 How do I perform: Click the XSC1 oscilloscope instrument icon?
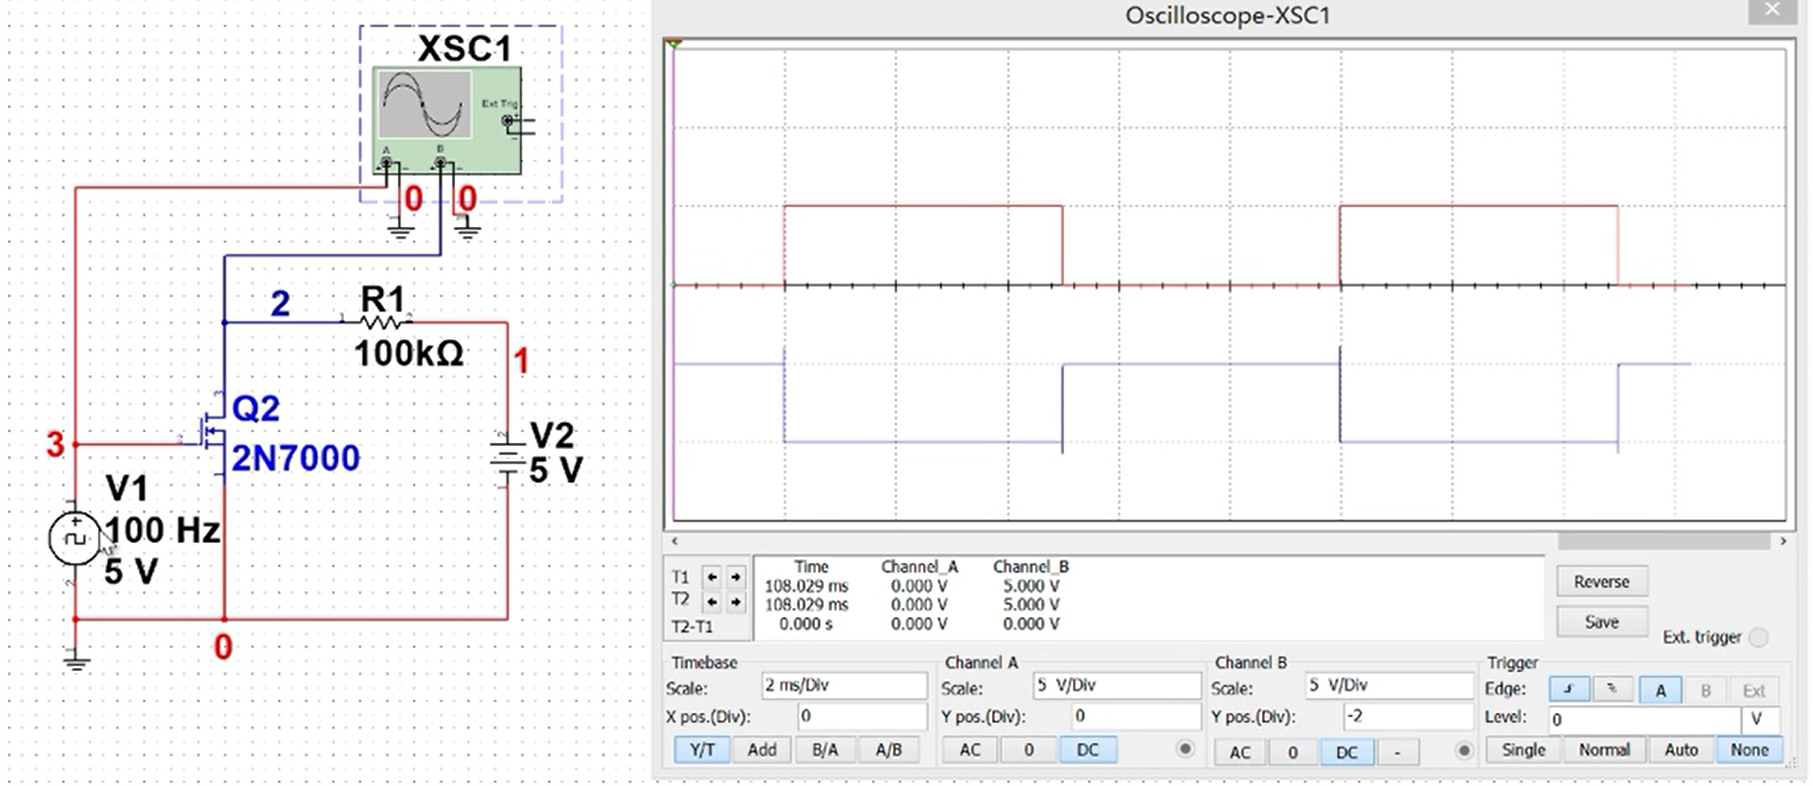pyautogui.click(x=446, y=120)
